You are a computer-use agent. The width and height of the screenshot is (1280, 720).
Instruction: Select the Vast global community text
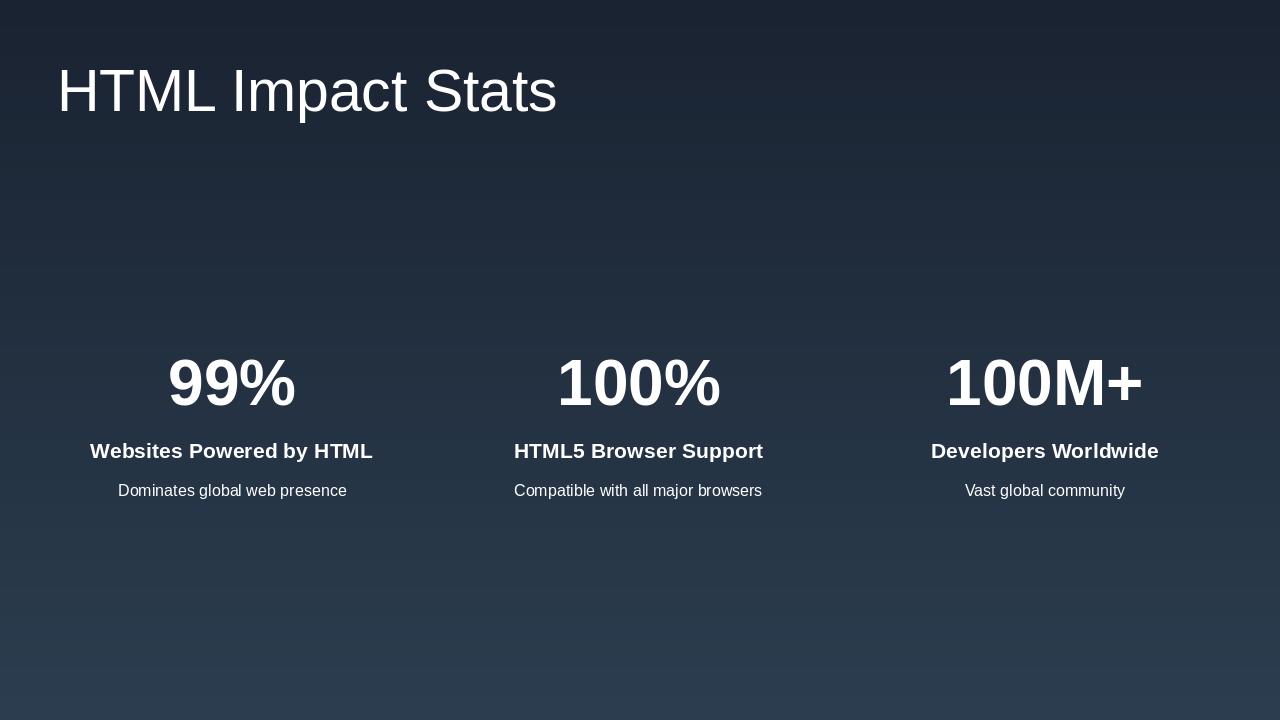[1044, 491]
